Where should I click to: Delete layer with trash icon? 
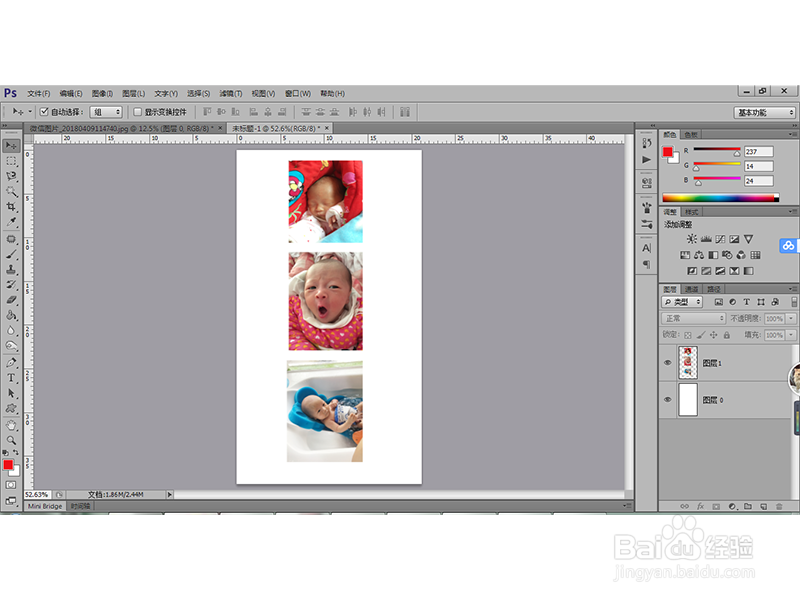coord(779,506)
